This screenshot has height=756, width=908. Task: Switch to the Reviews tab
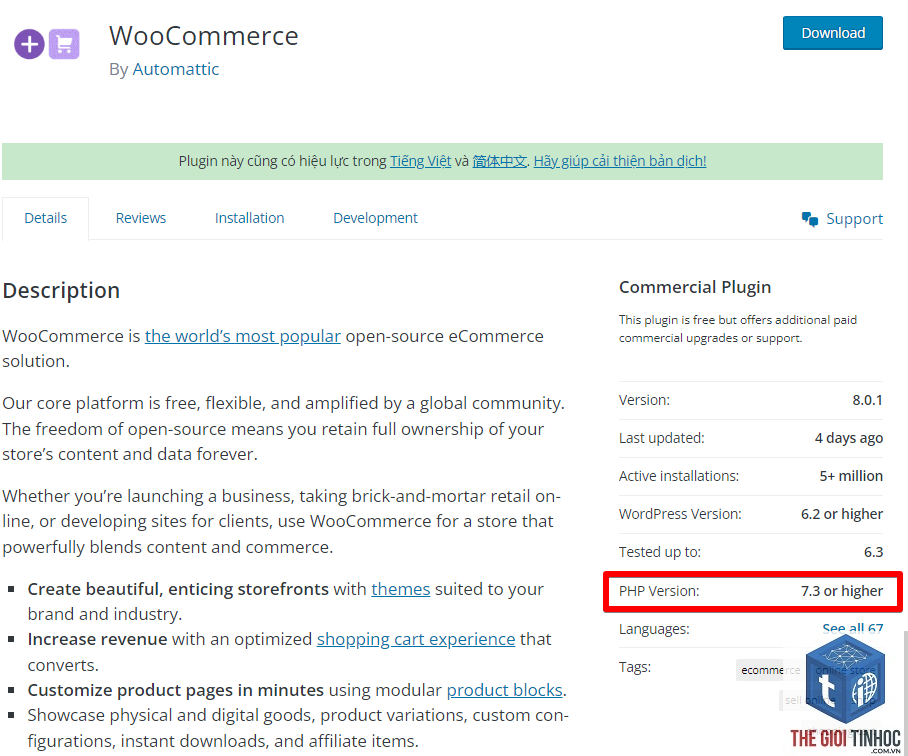click(141, 218)
